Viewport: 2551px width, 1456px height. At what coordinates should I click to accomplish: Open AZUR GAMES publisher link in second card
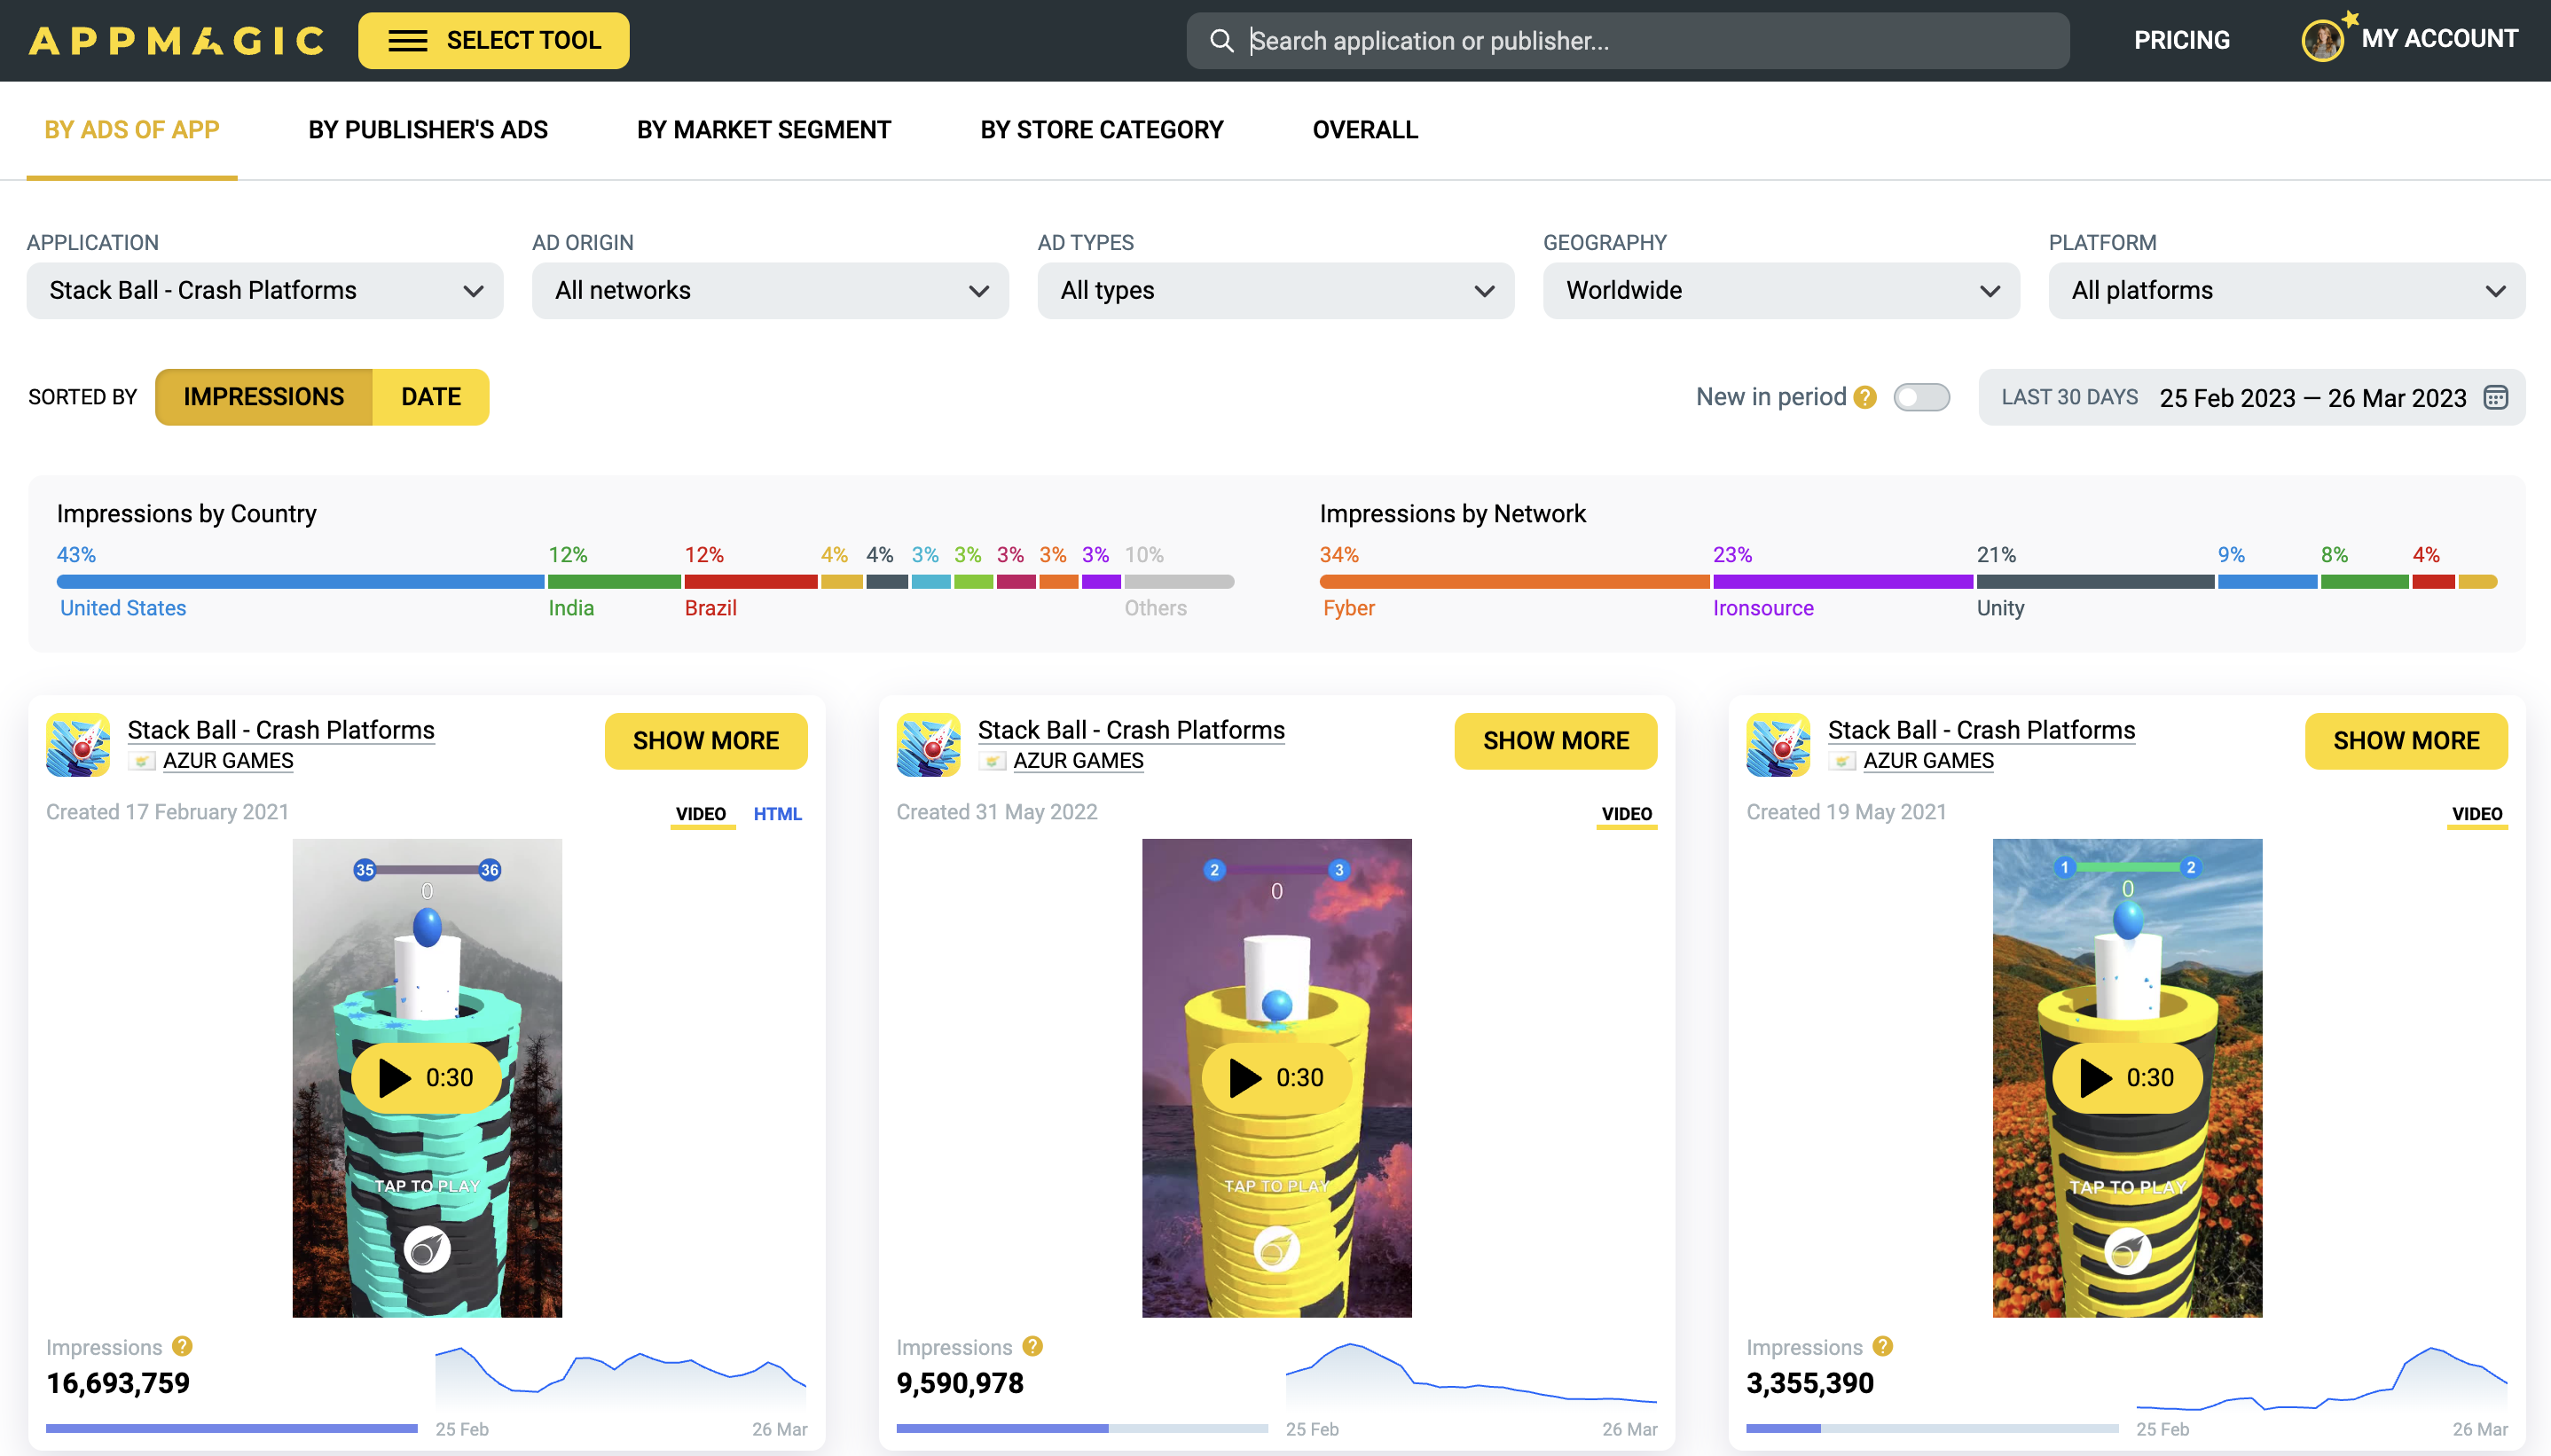1078,761
